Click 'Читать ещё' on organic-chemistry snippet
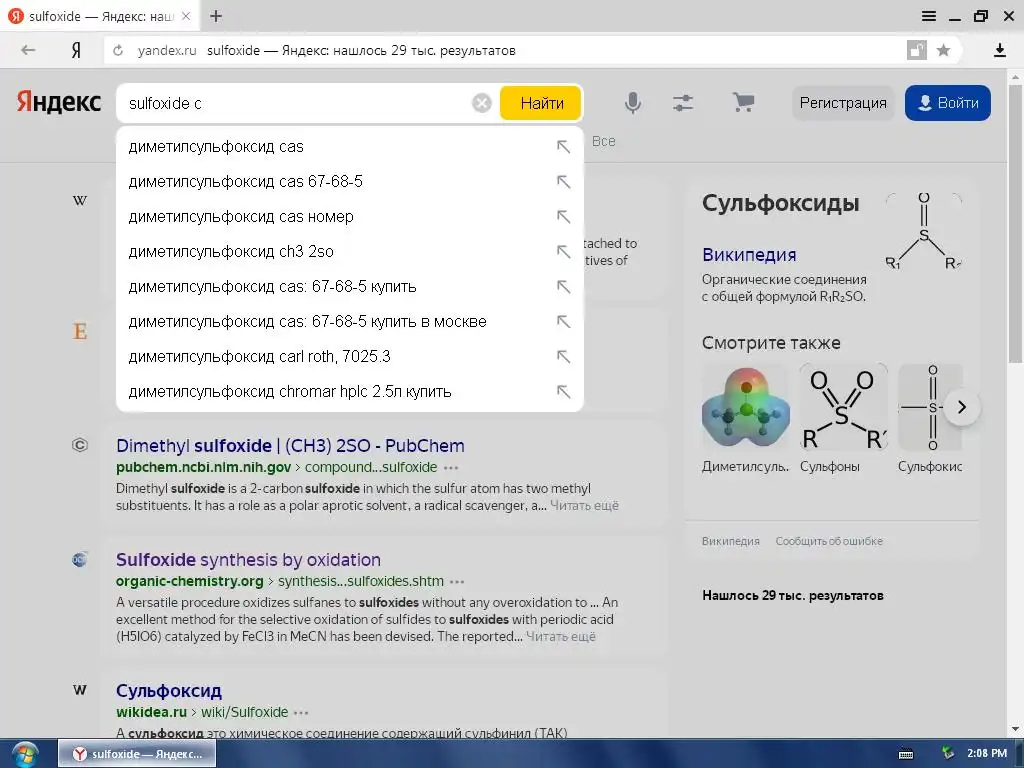This screenshot has width=1024, height=768. [x=561, y=637]
